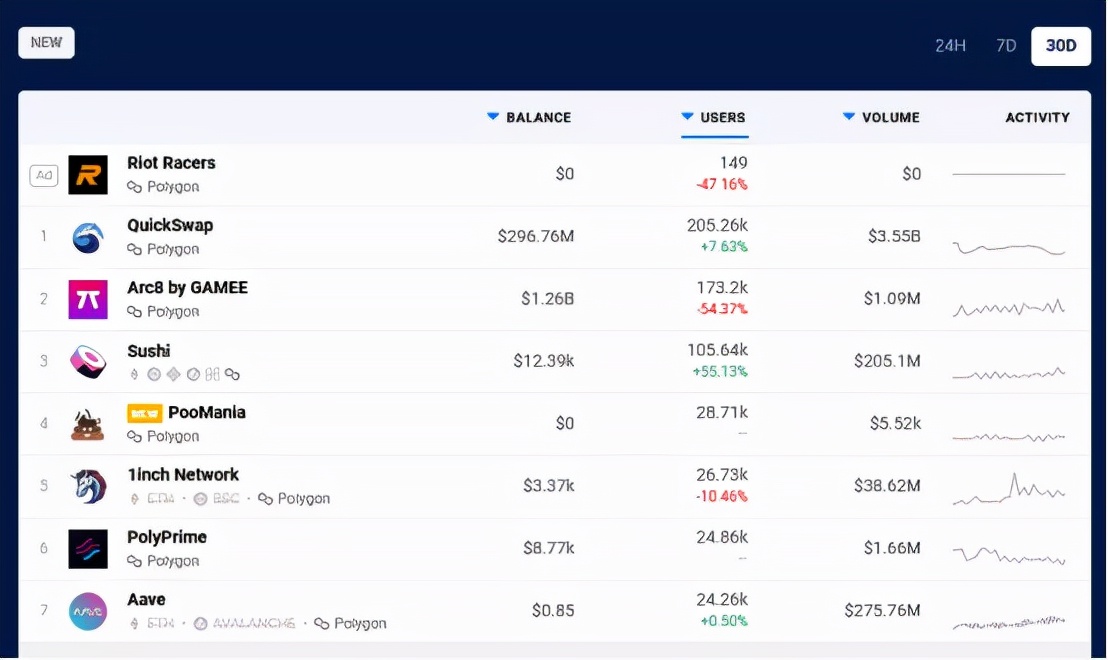This screenshot has width=1108, height=660.
Task: Click the Aave activity sparkline
Action: coord(1008,623)
